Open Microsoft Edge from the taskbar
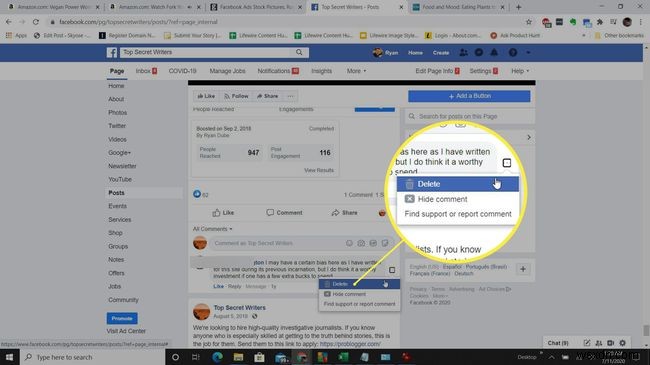 pos(217,357)
